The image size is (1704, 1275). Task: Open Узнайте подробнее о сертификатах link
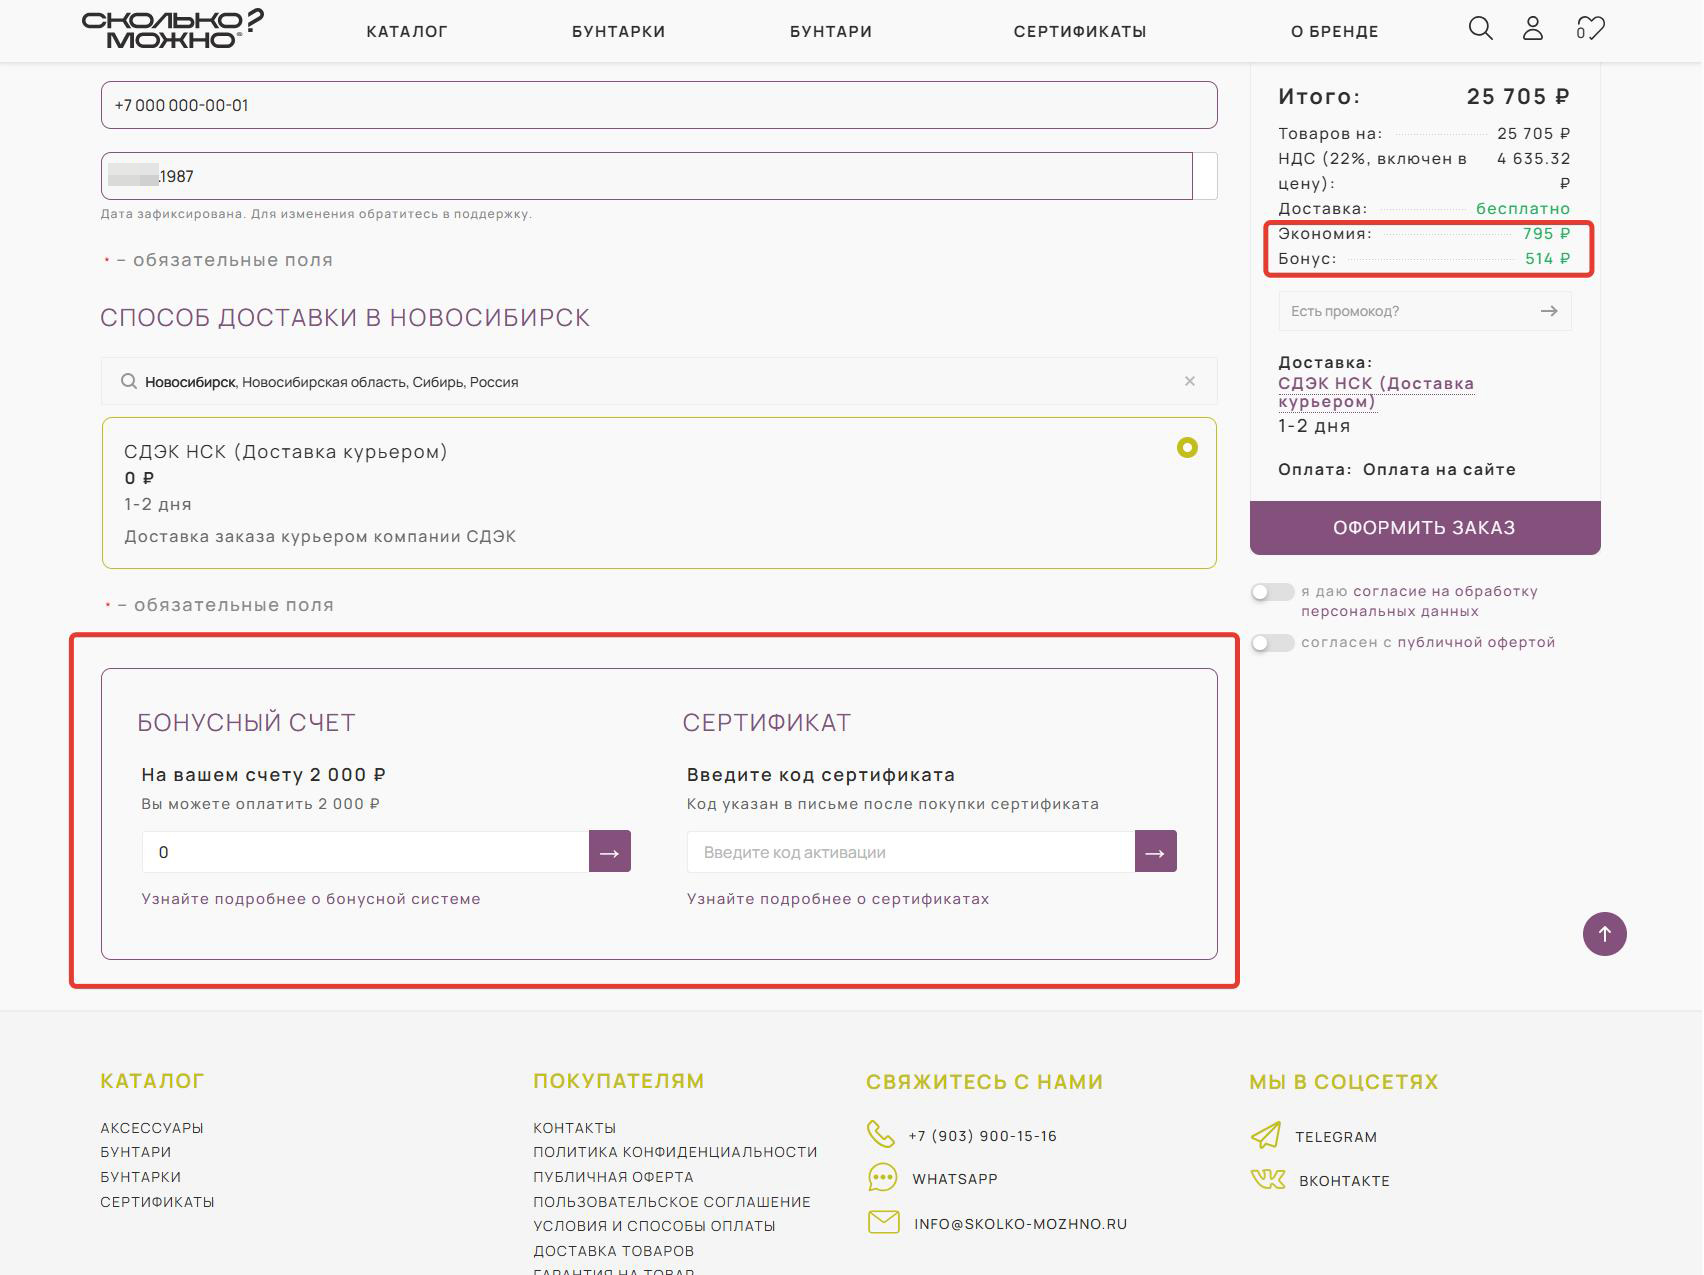838,898
